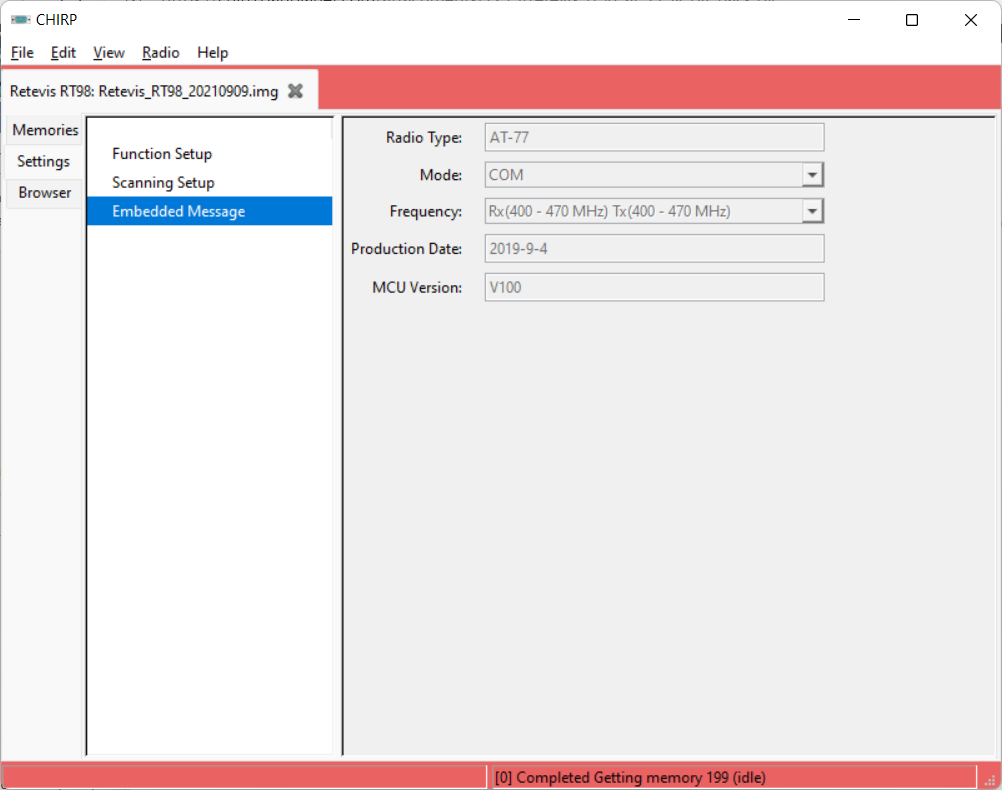Click the Production Date field showing 2019-9-4

[654, 249]
